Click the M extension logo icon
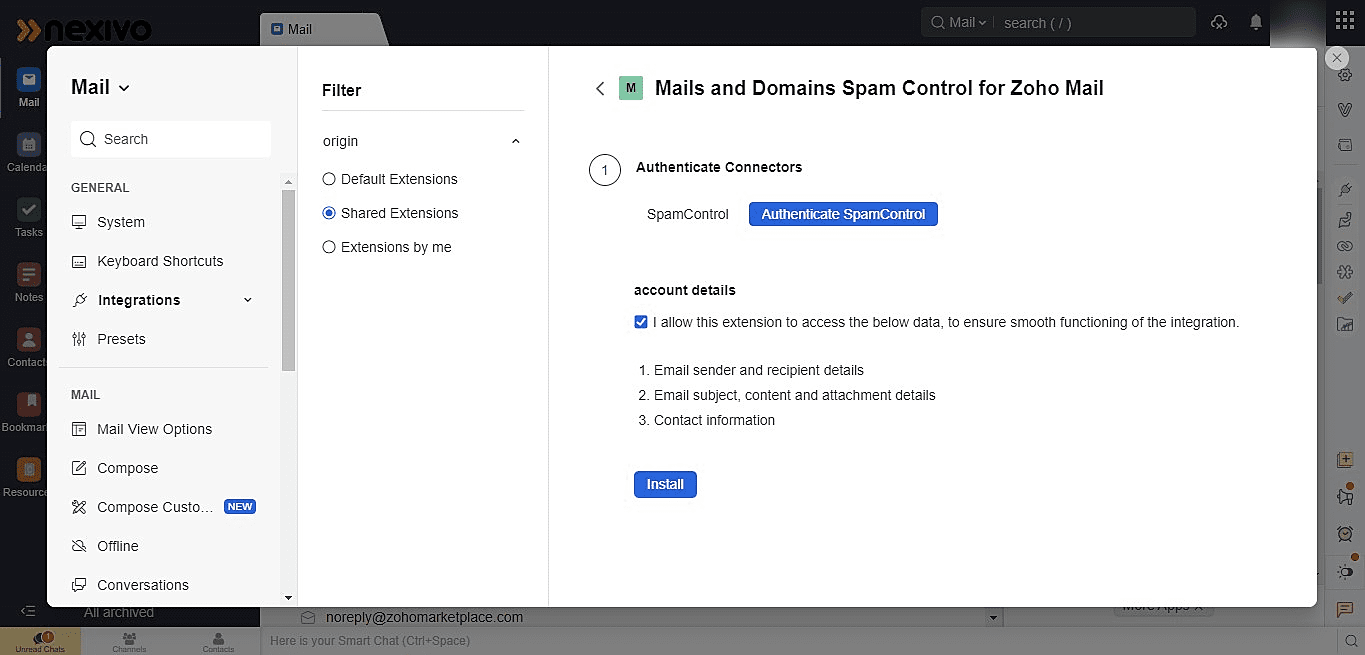1365x655 pixels. tap(630, 88)
